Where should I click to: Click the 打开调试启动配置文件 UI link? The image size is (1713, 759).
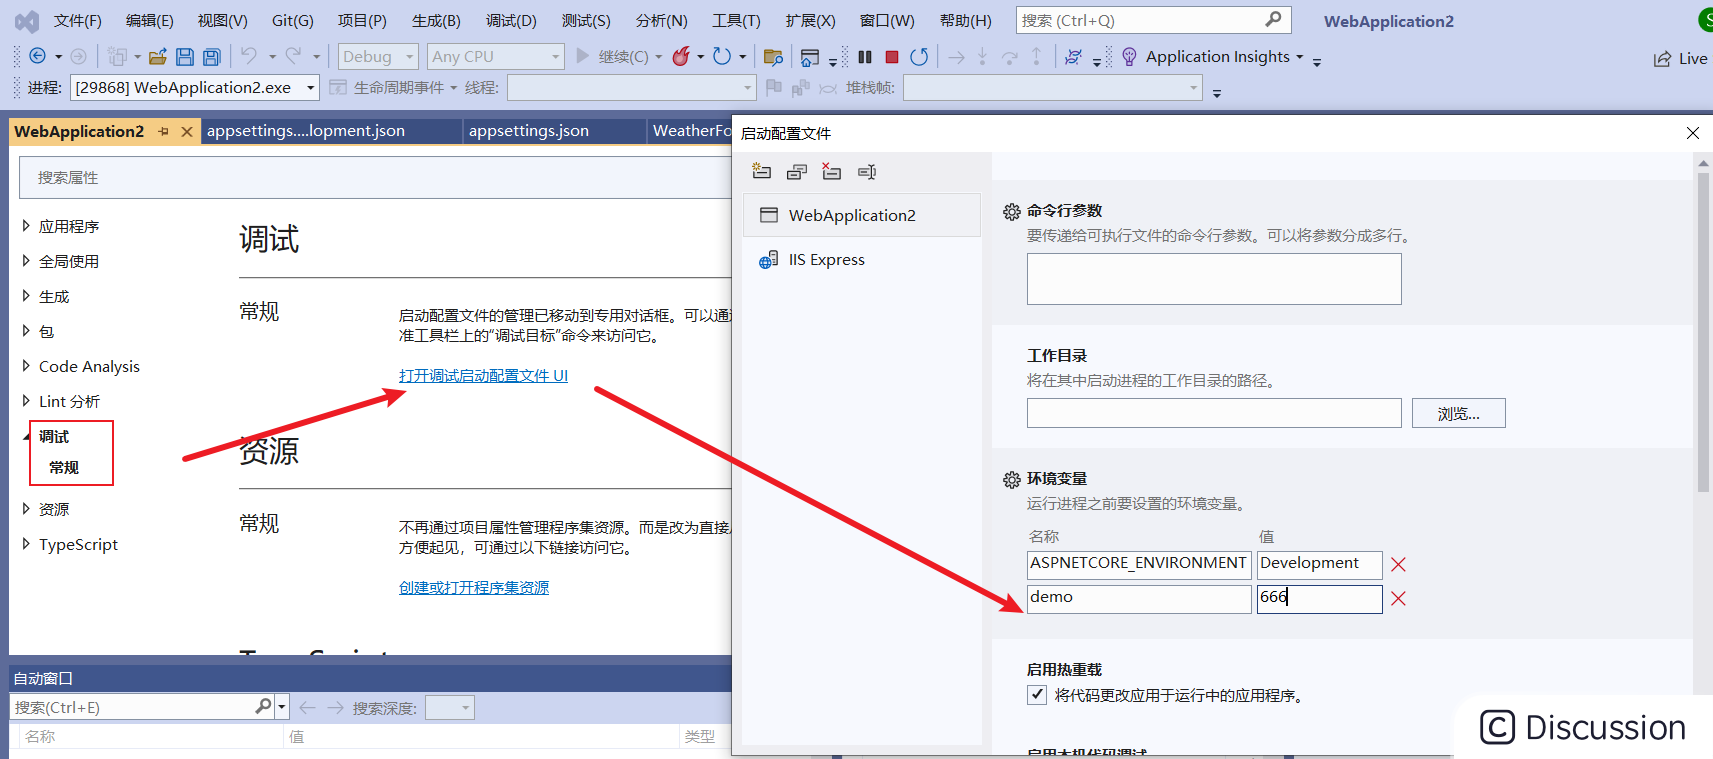click(x=483, y=376)
